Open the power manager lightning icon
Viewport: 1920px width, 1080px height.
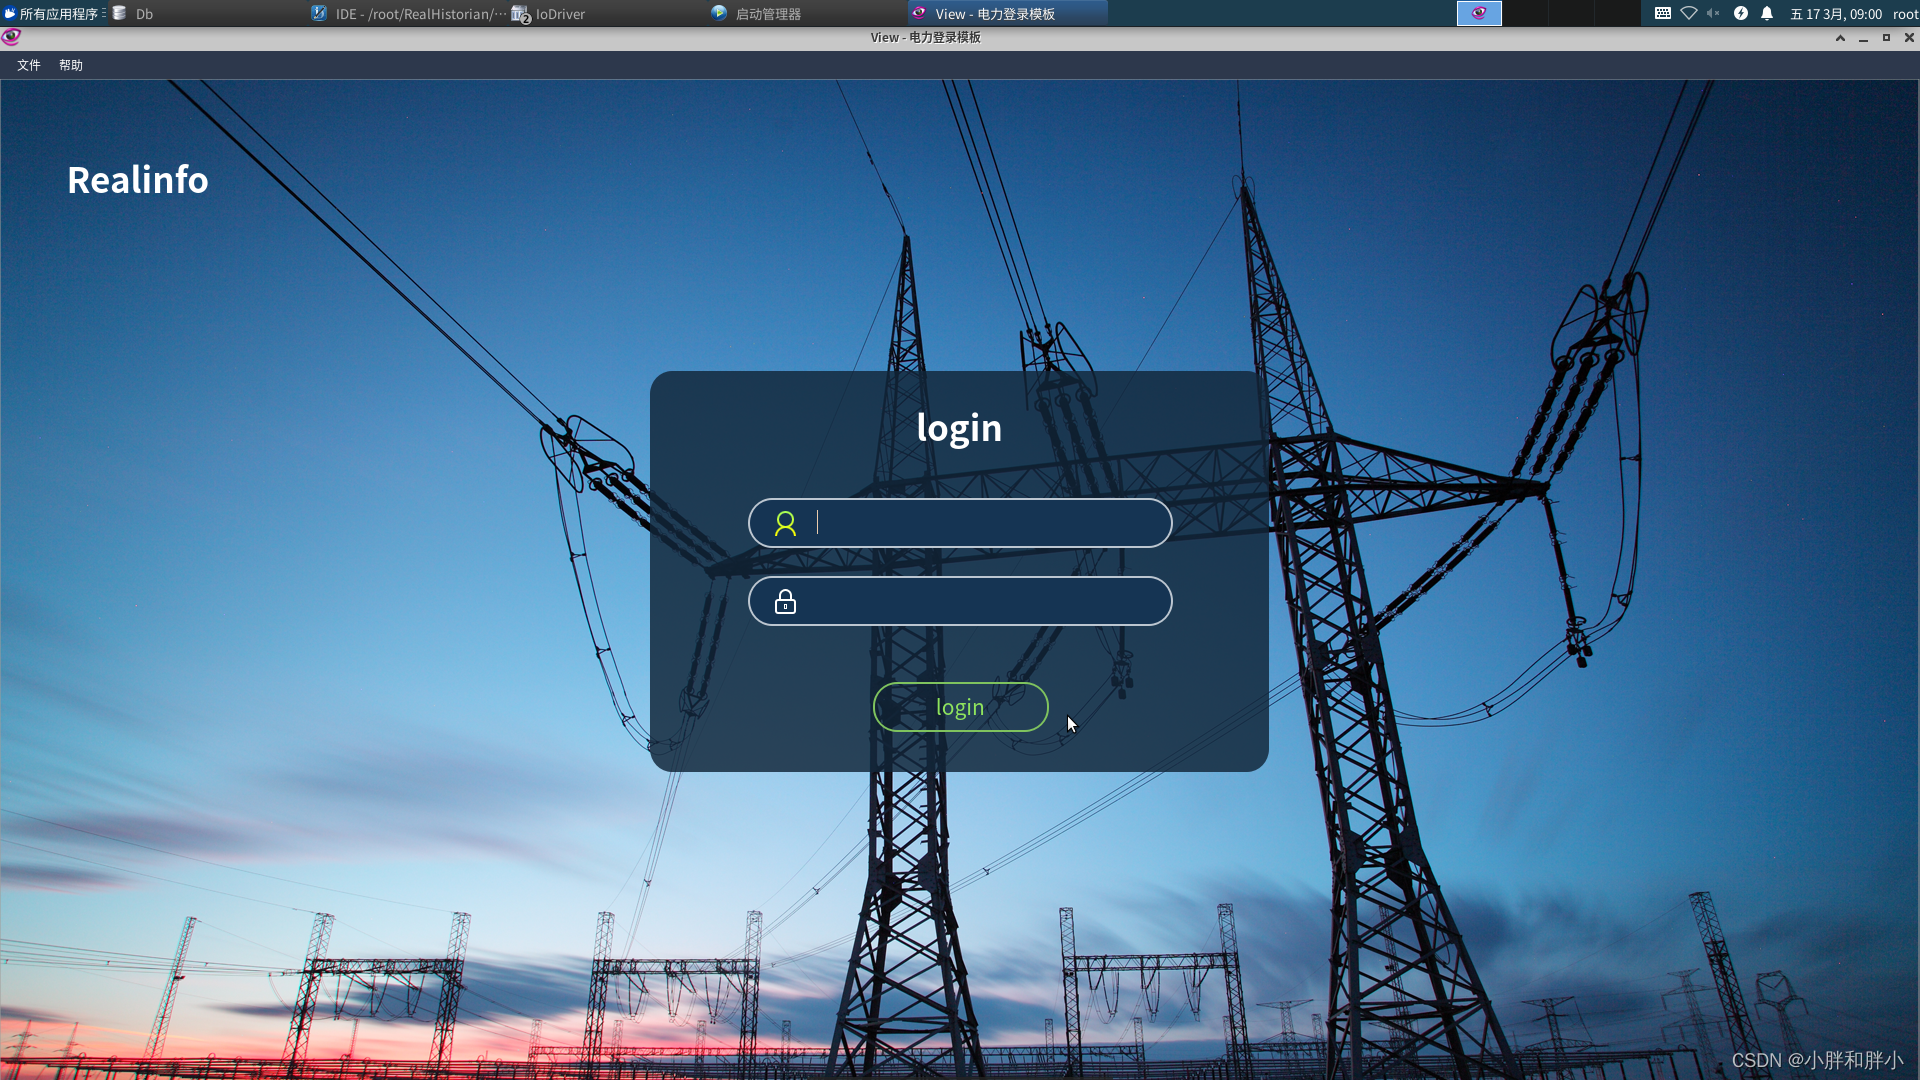pyautogui.click(x=1741, y=13)
